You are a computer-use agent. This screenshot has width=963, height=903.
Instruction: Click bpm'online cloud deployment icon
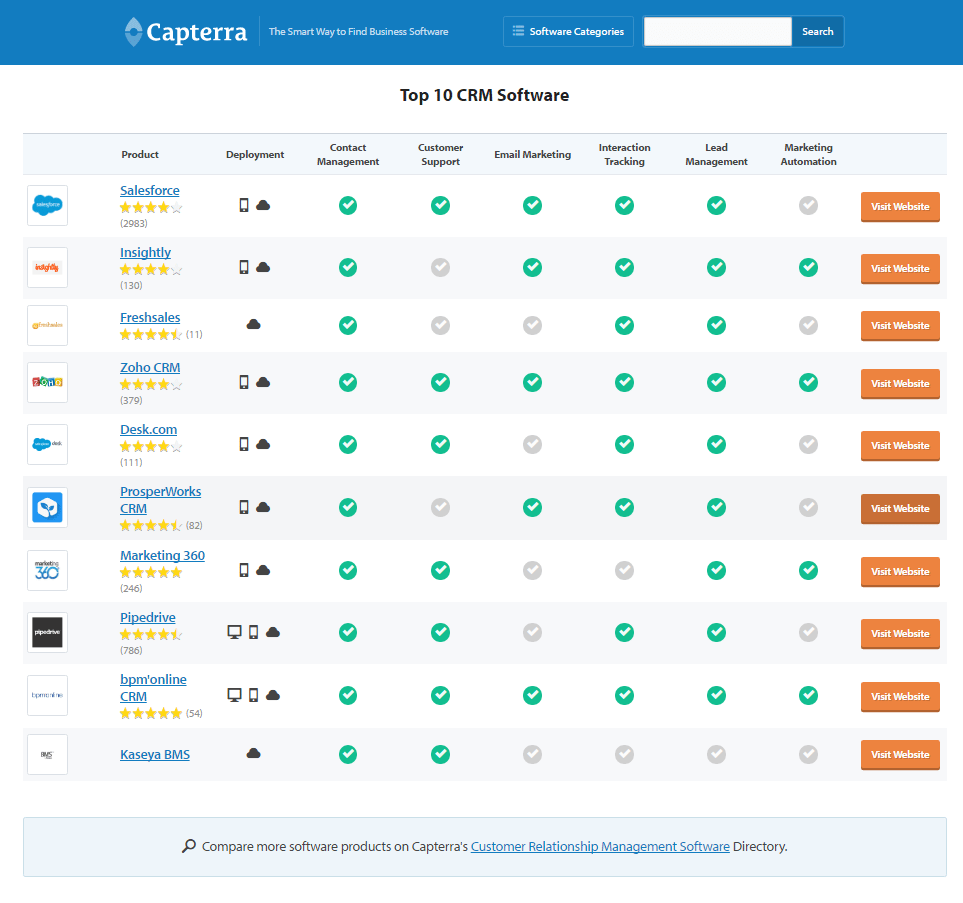[273, 695]
